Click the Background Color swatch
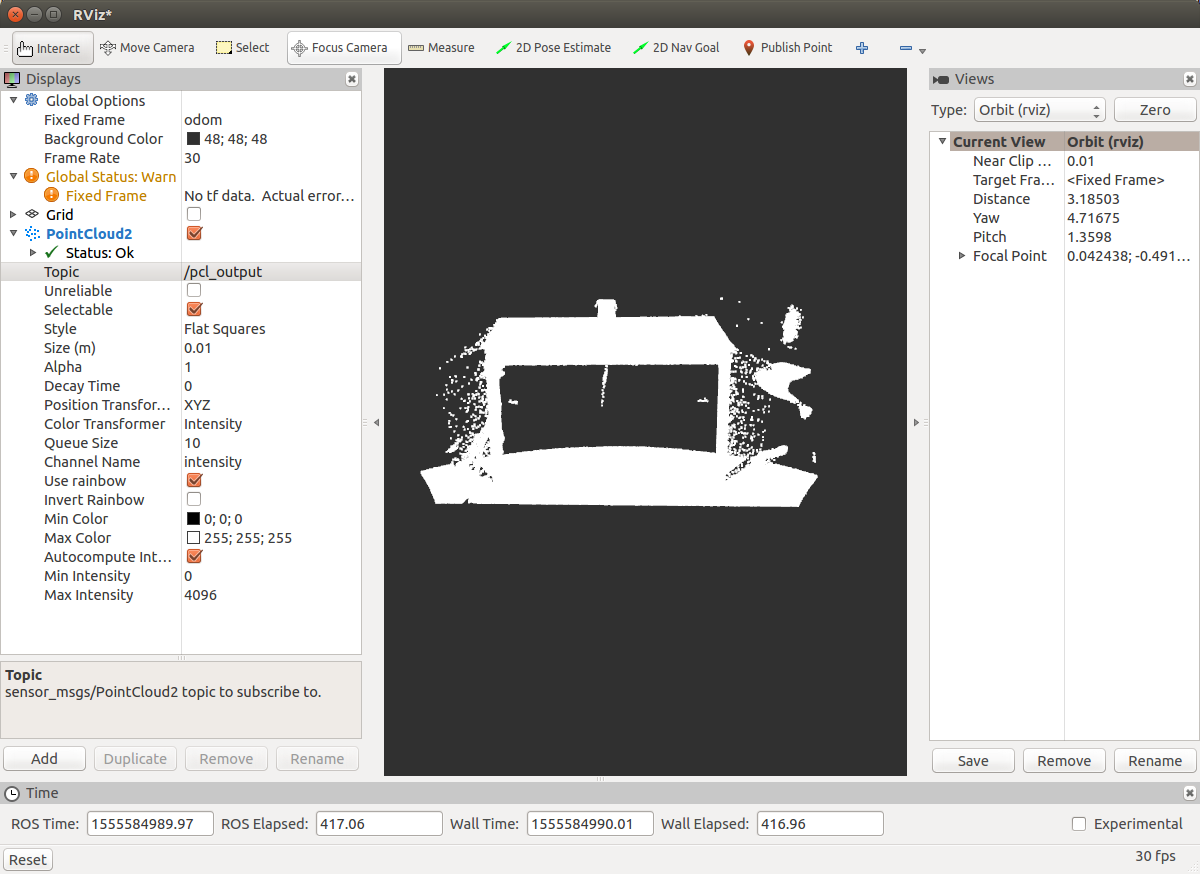Viewport: 1200px width, 874px height. coord(194,139)
